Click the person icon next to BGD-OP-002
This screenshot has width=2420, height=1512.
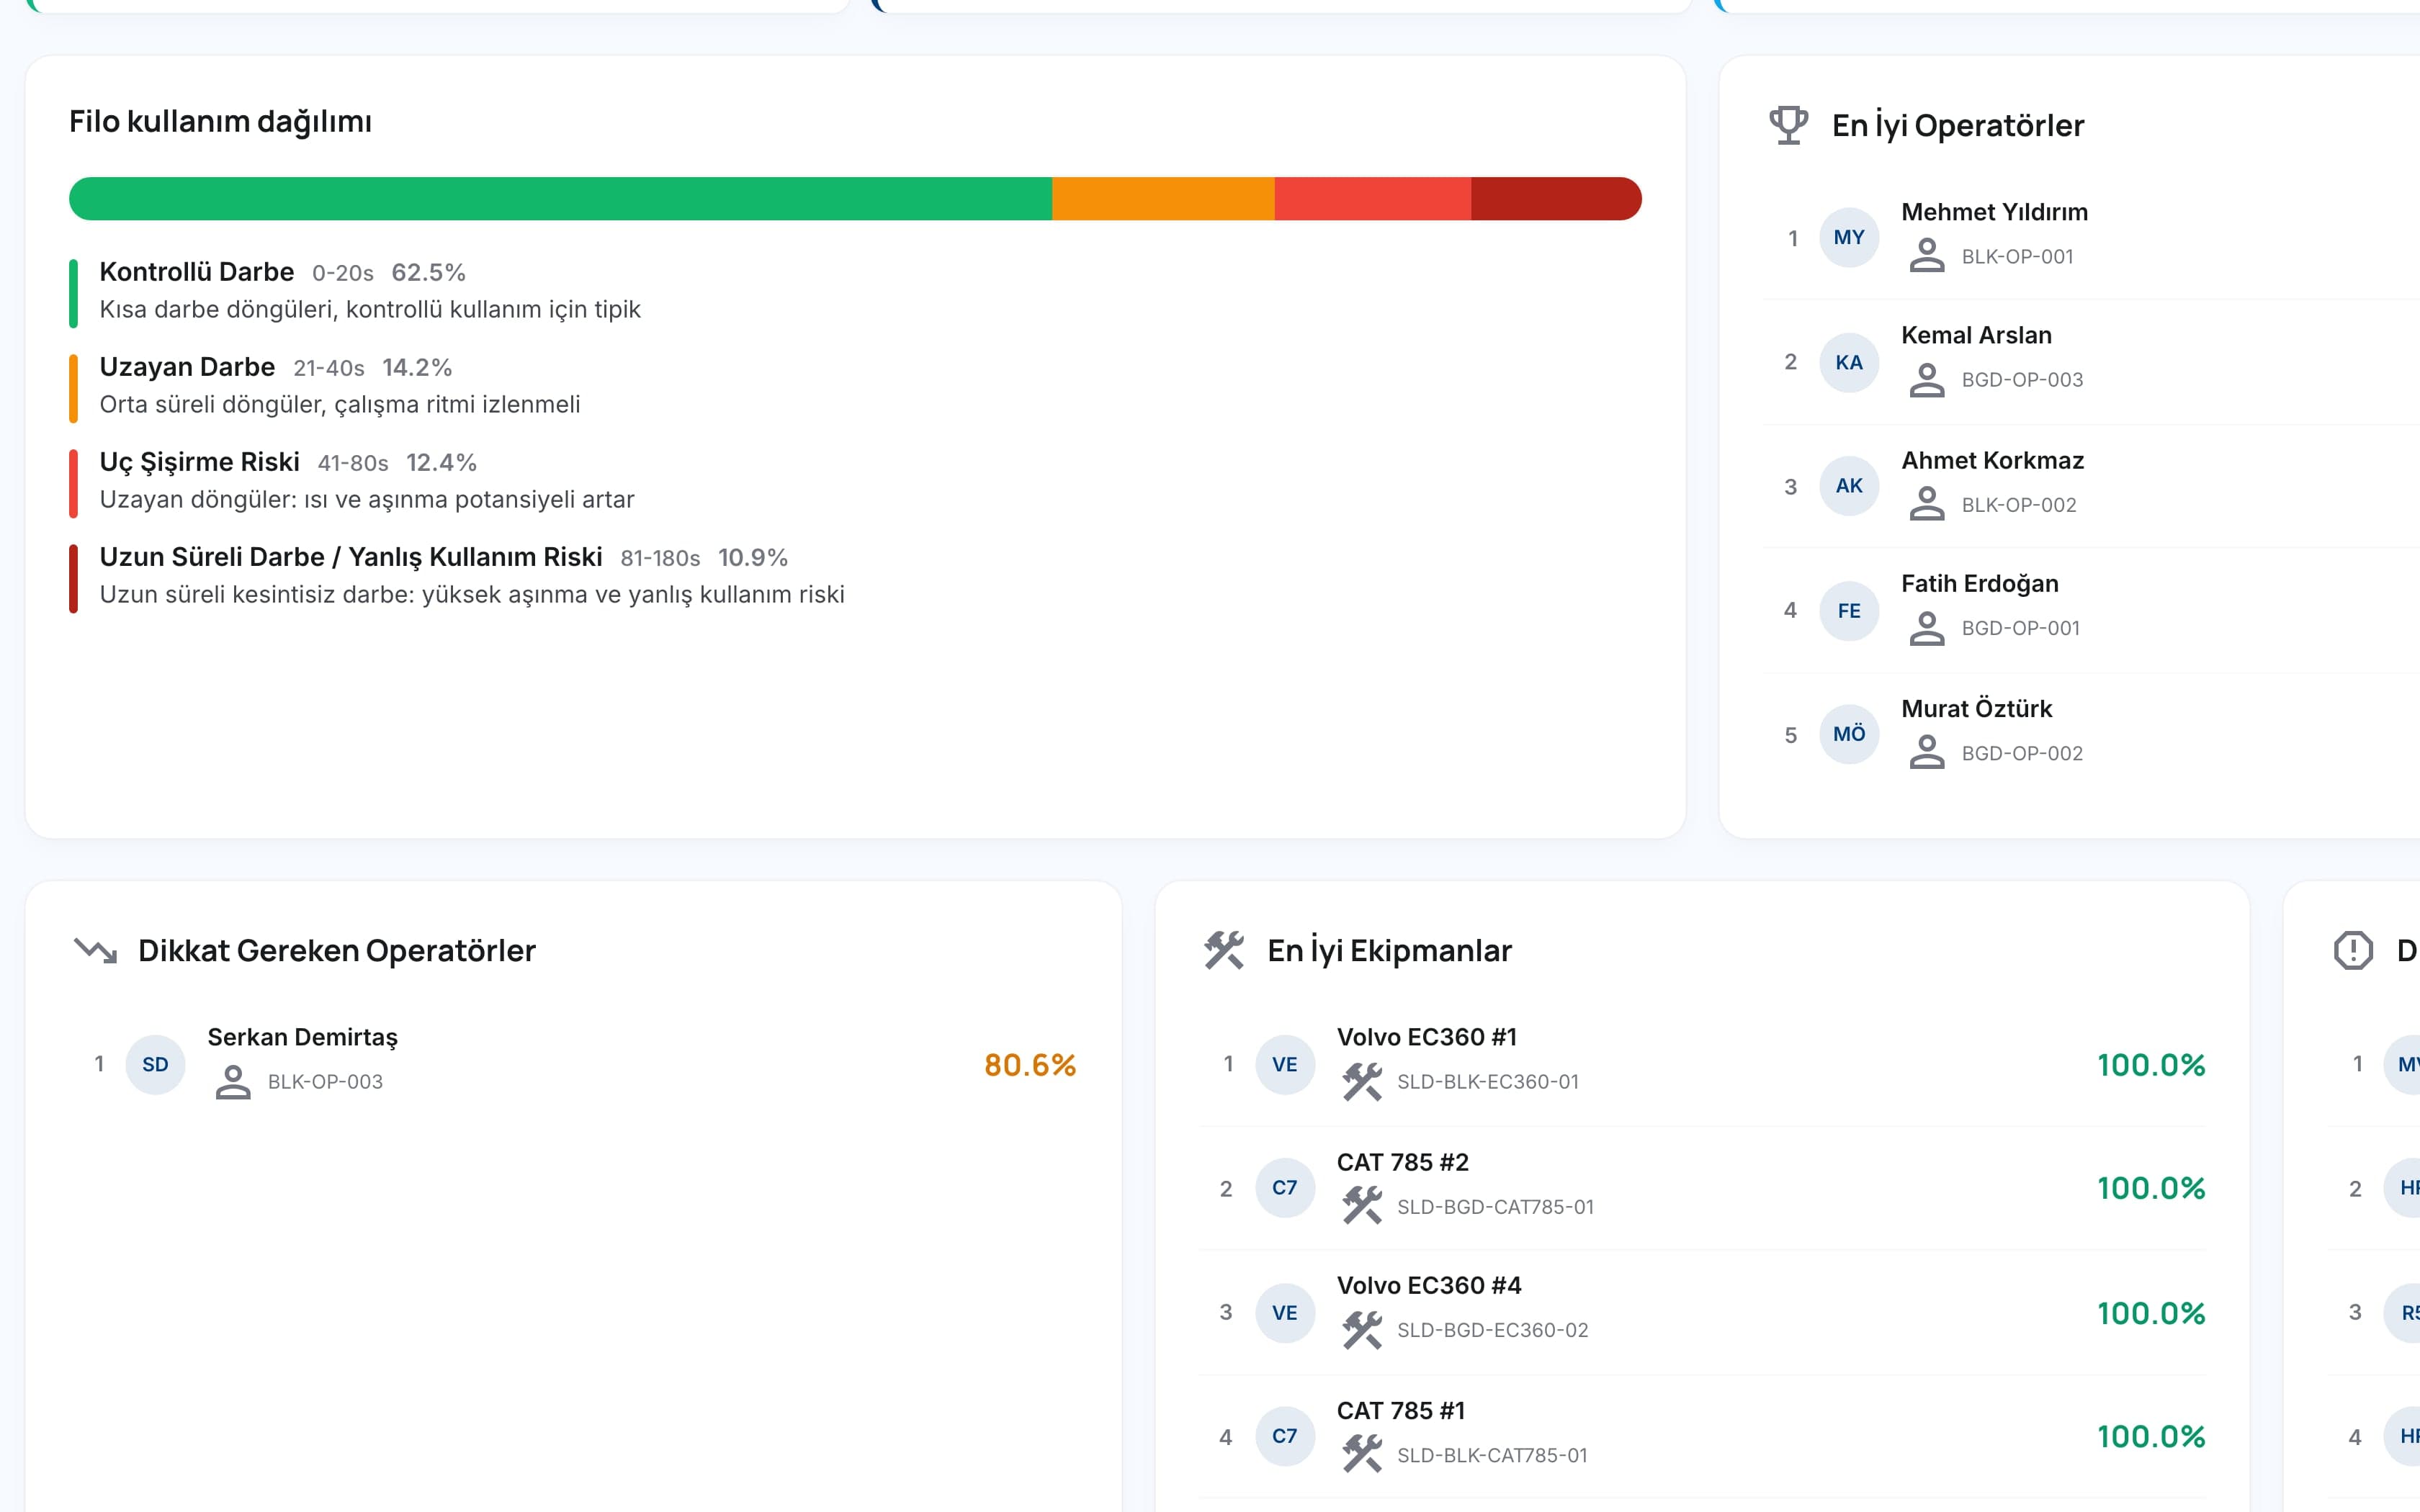click(1927, 752)
